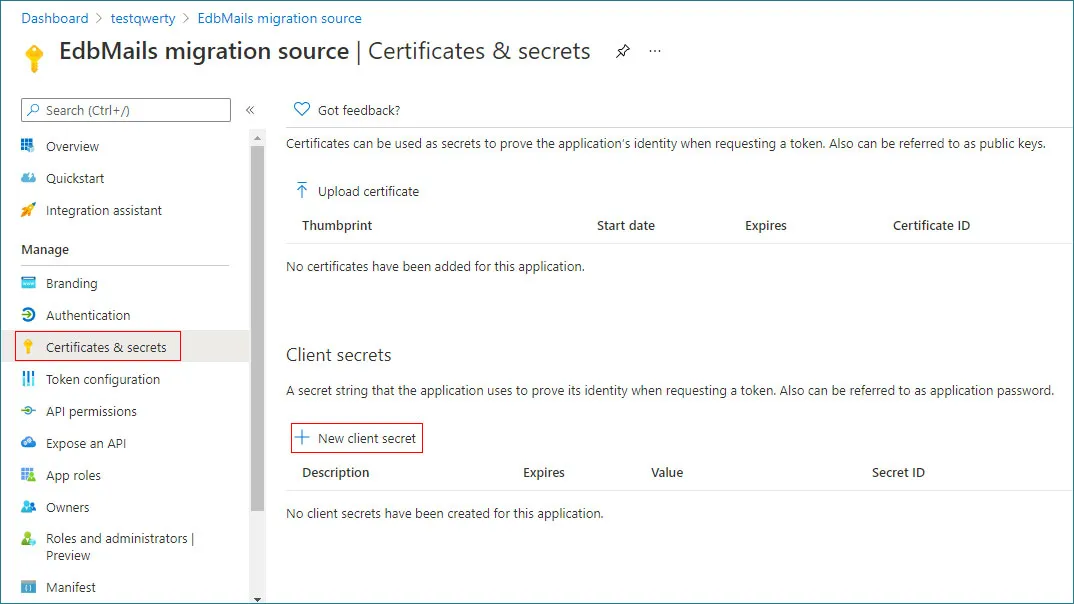
Task: Click the feedback heart icon
Action: (x=301, y=110)
